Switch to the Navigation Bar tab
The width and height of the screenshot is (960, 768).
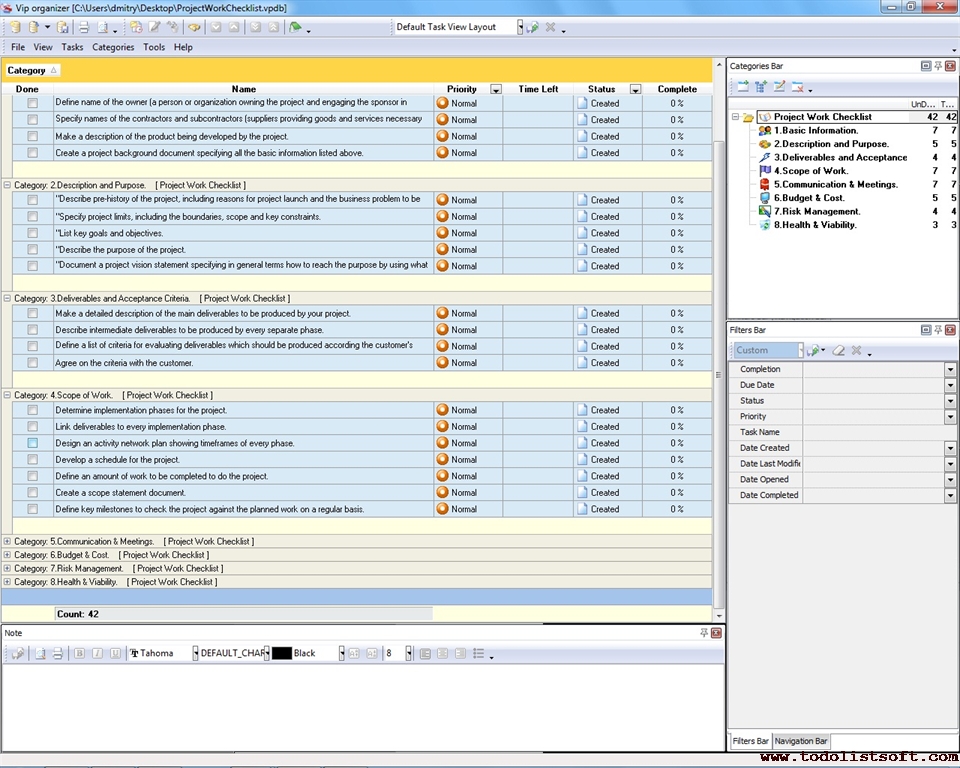tap(801, 741)
